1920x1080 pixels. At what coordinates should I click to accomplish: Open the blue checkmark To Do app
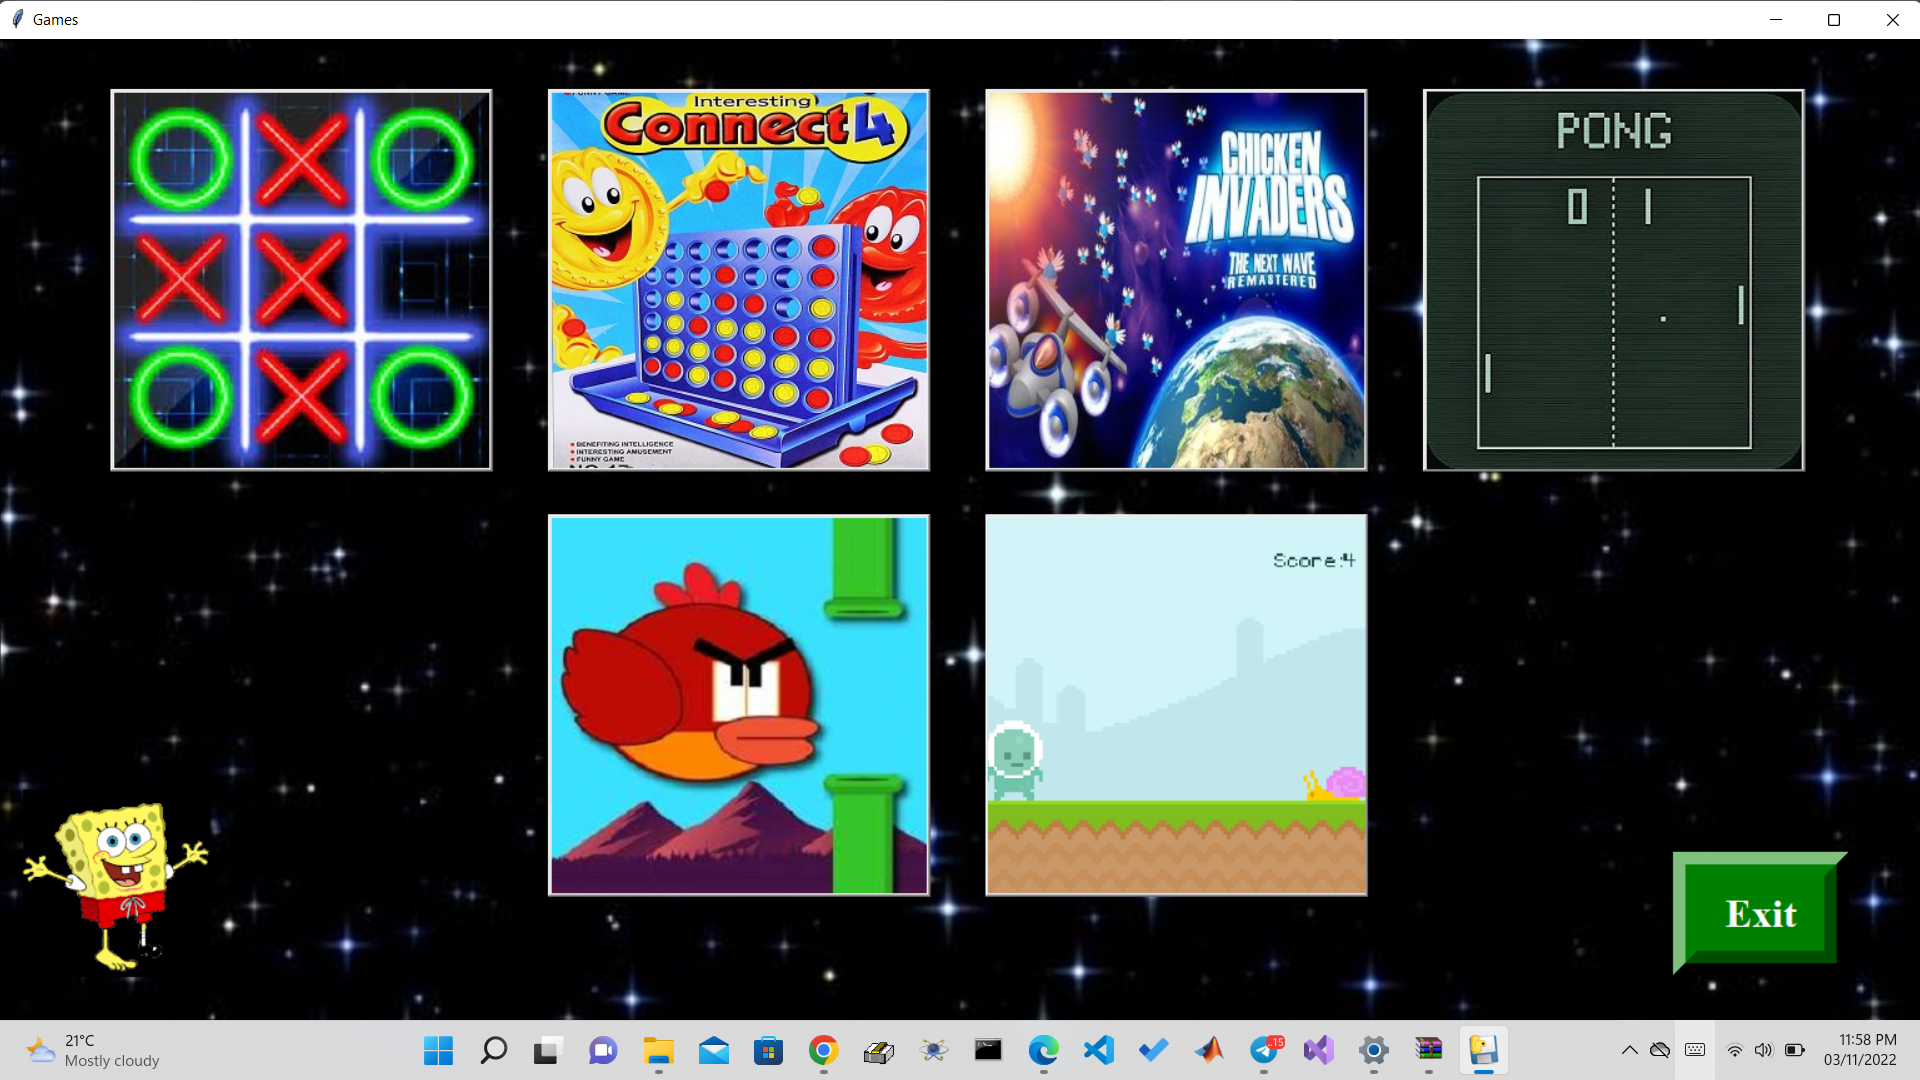point(1154,1050)
